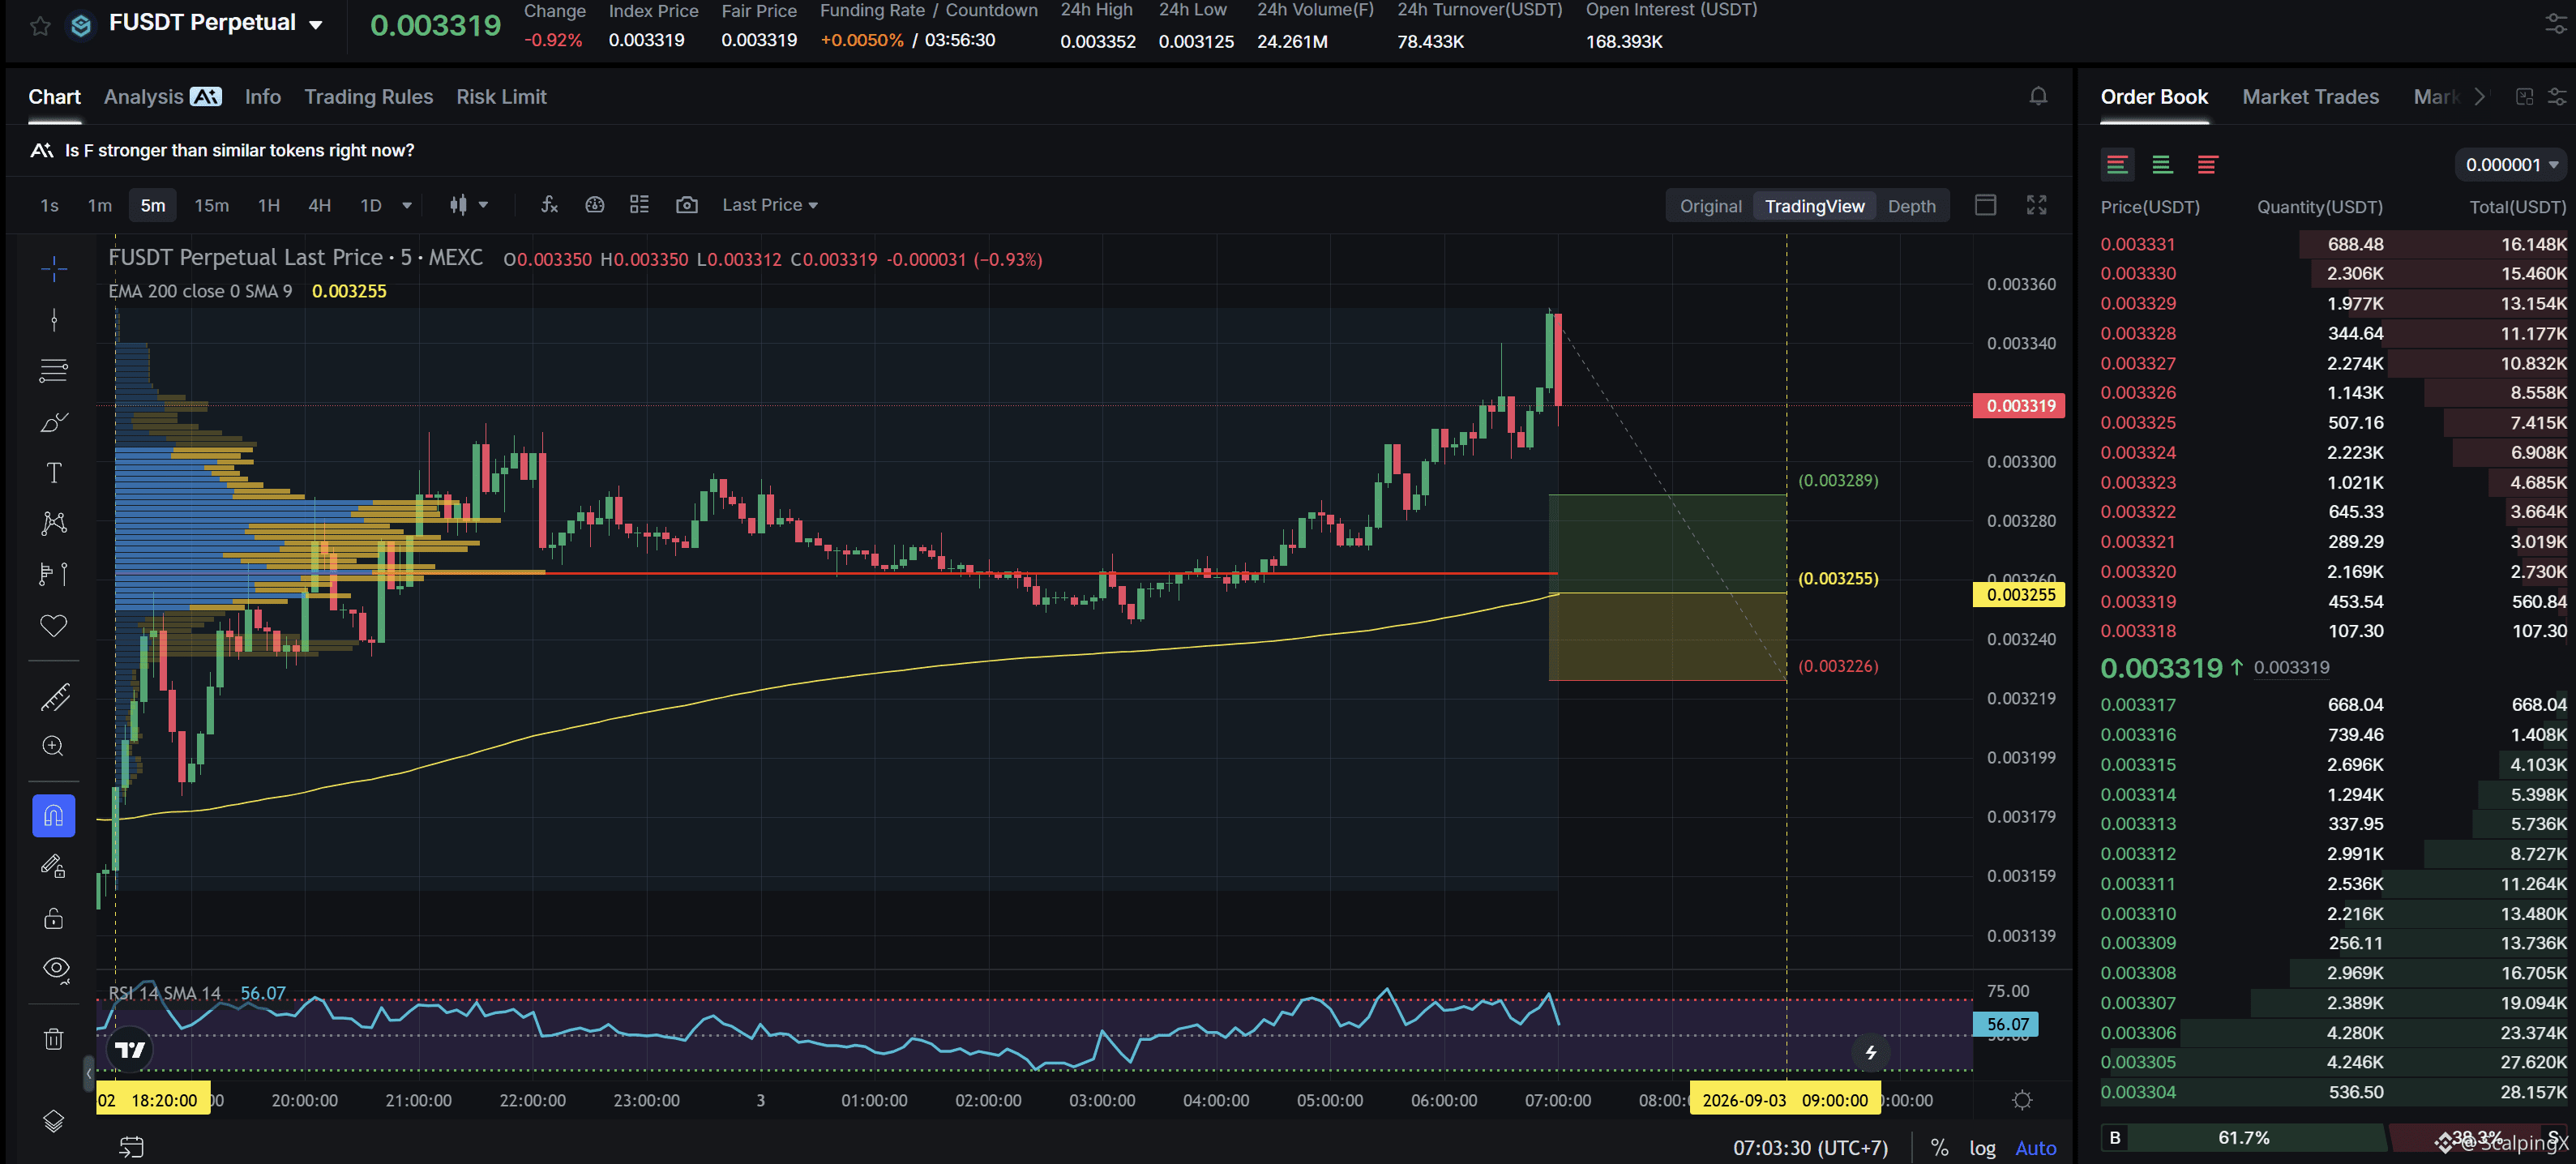Expand the FUSDT Perpetual pair dropdown

315,25
